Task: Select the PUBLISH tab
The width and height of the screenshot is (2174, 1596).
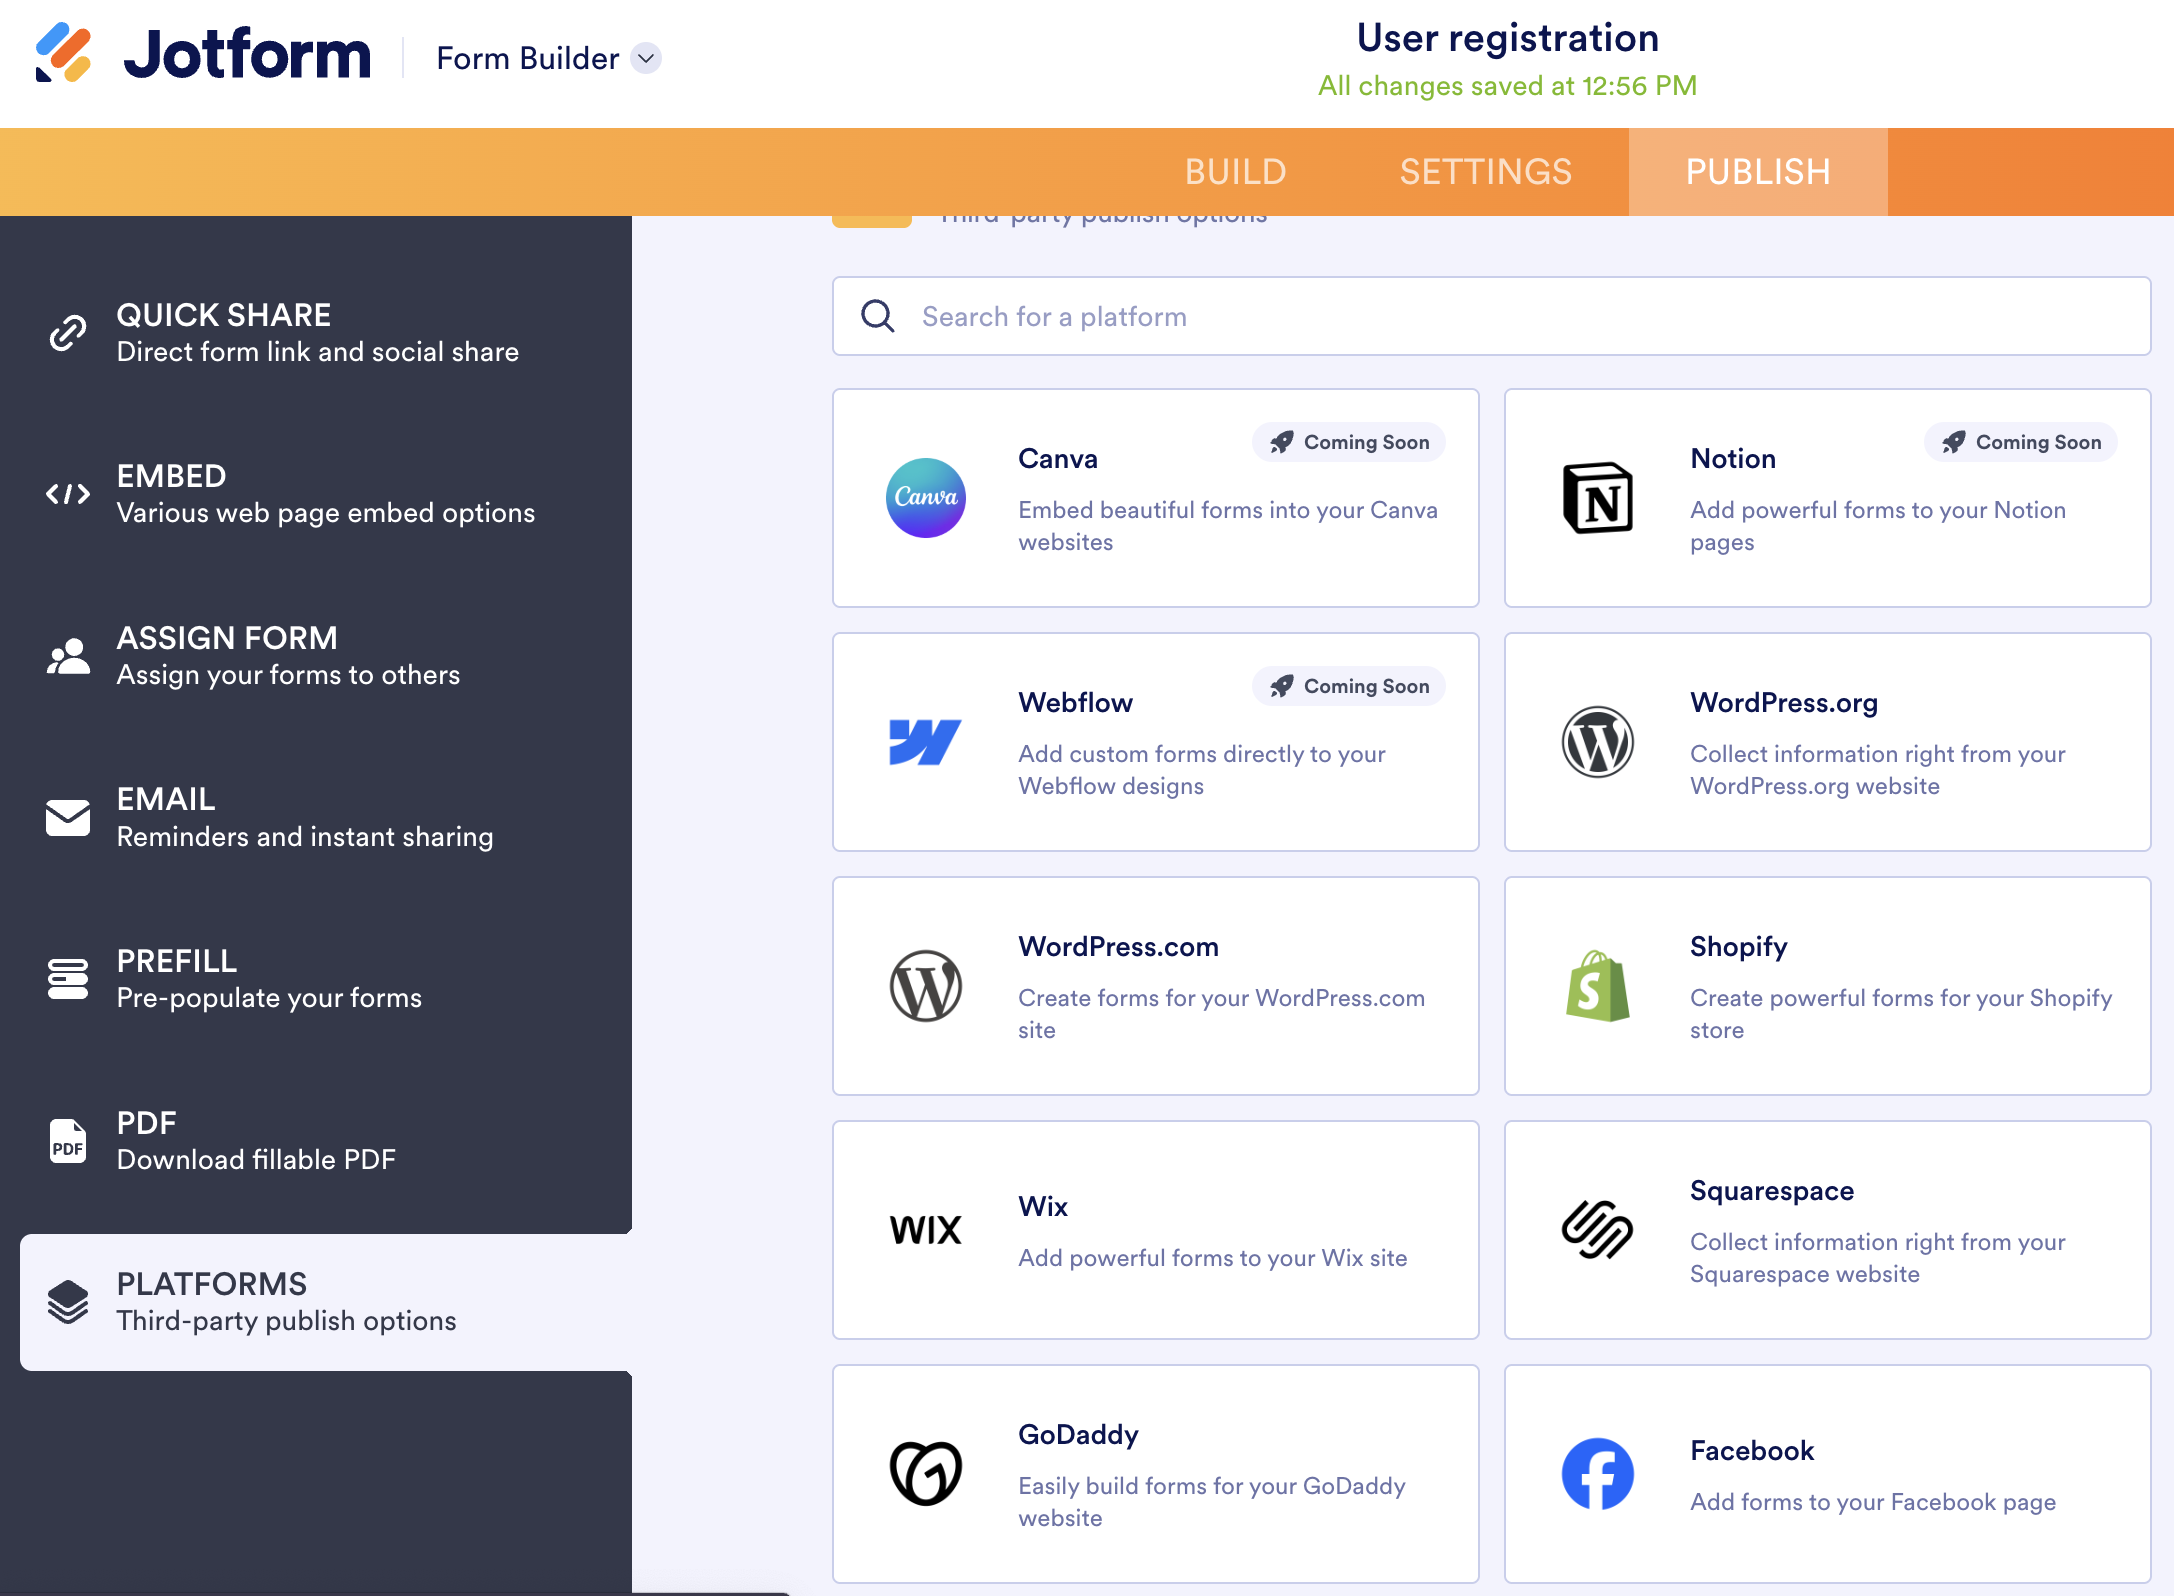Action: [x=1758, y=172]
